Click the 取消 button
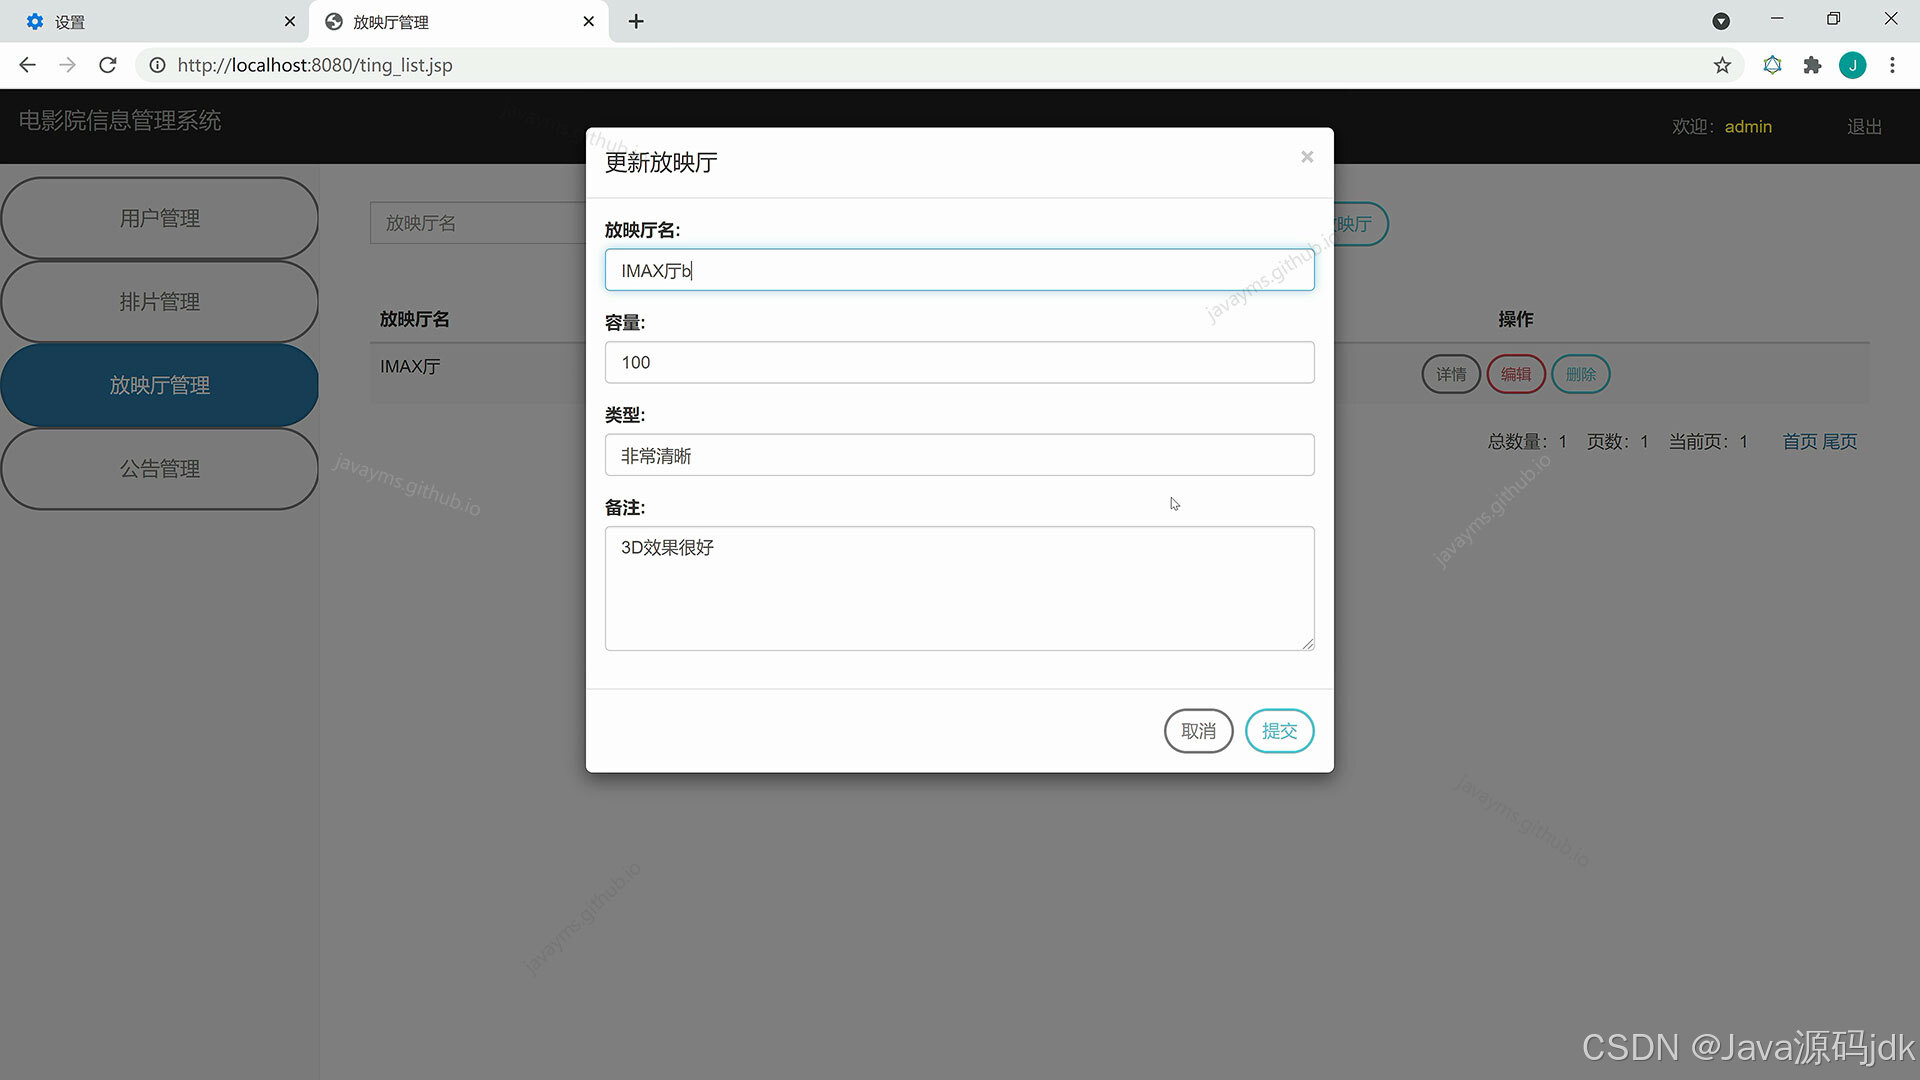The width and height of the screenshot is (1920, 1080). point(1198,731)
